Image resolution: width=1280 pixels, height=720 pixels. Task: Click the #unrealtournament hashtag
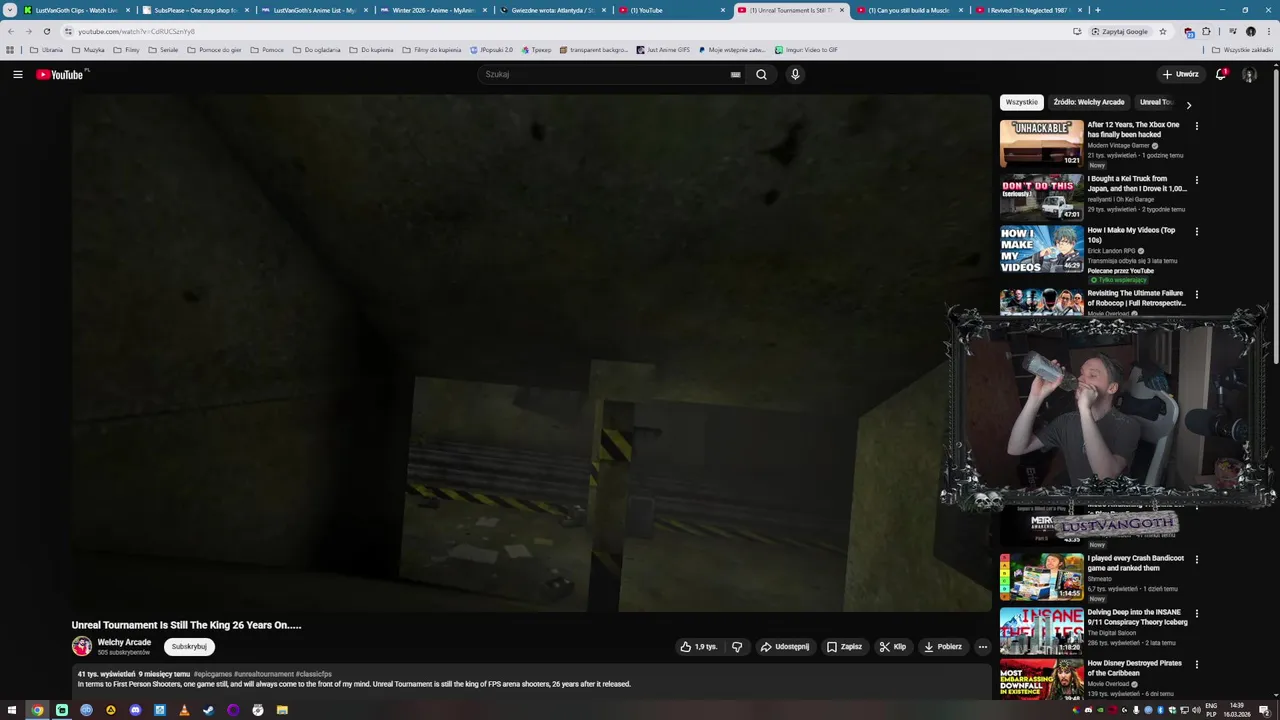(x=264, y=674)
